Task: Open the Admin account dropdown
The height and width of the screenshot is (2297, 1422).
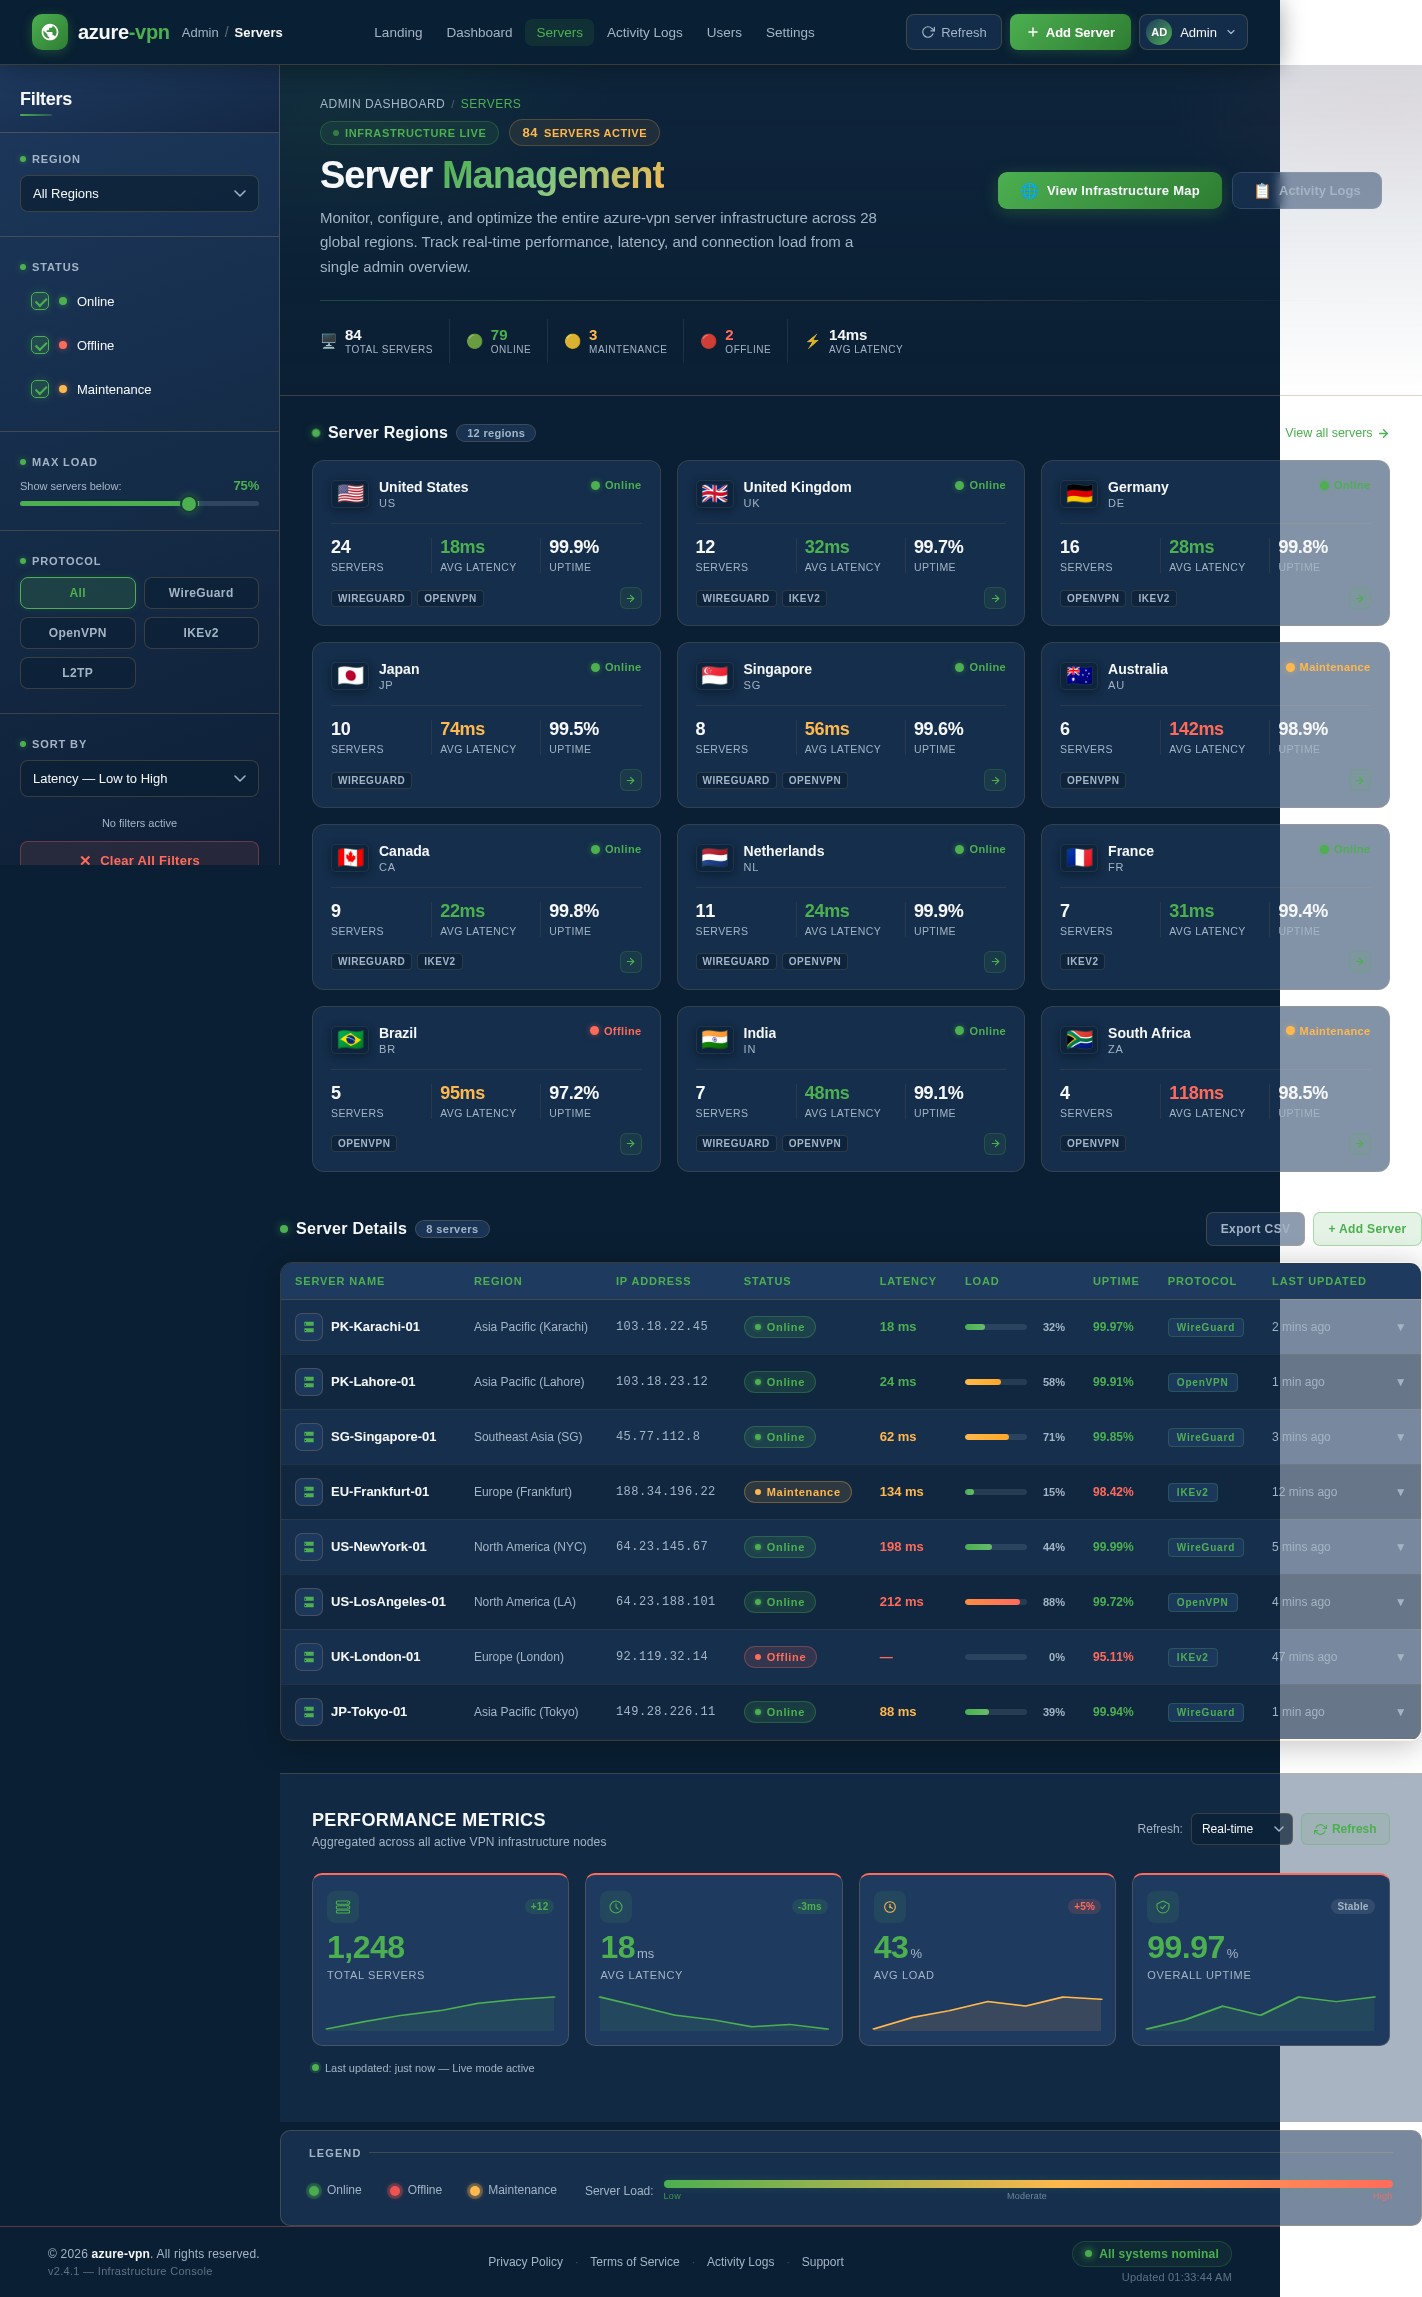Action: coord(1193,32)
